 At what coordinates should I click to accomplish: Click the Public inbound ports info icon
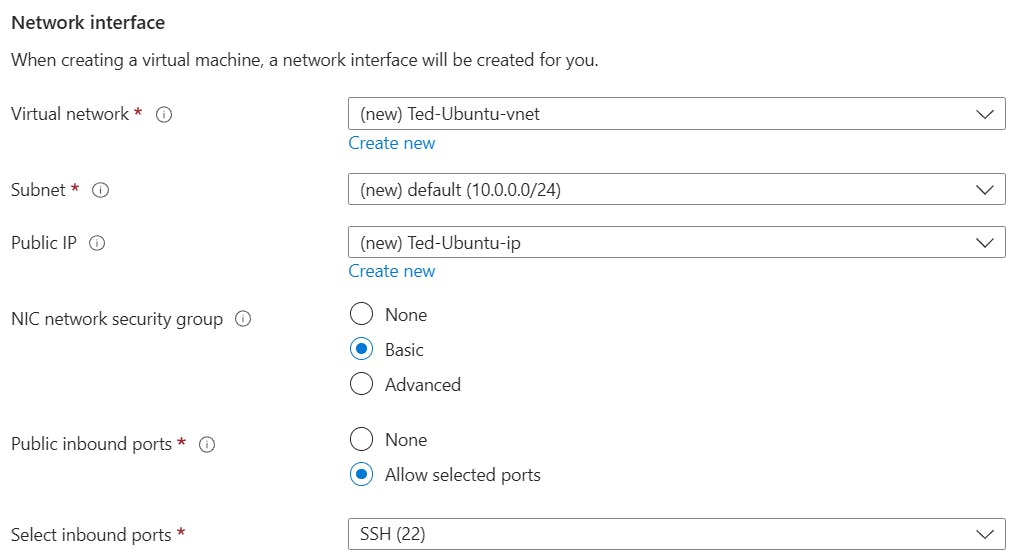[x=207, y=445]
